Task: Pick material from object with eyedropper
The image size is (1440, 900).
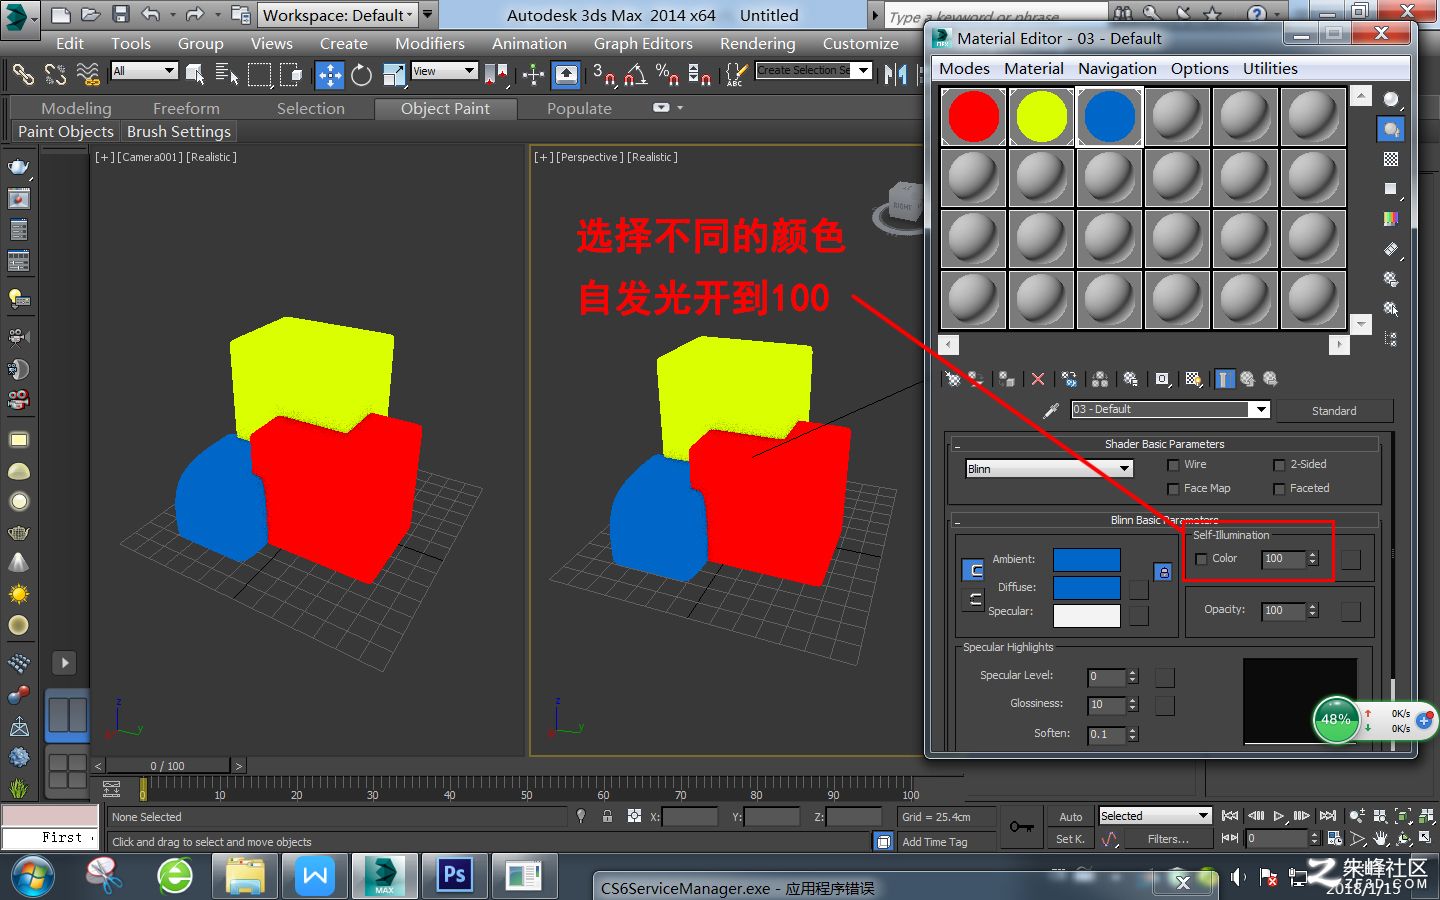Action: pos(1051,410)
